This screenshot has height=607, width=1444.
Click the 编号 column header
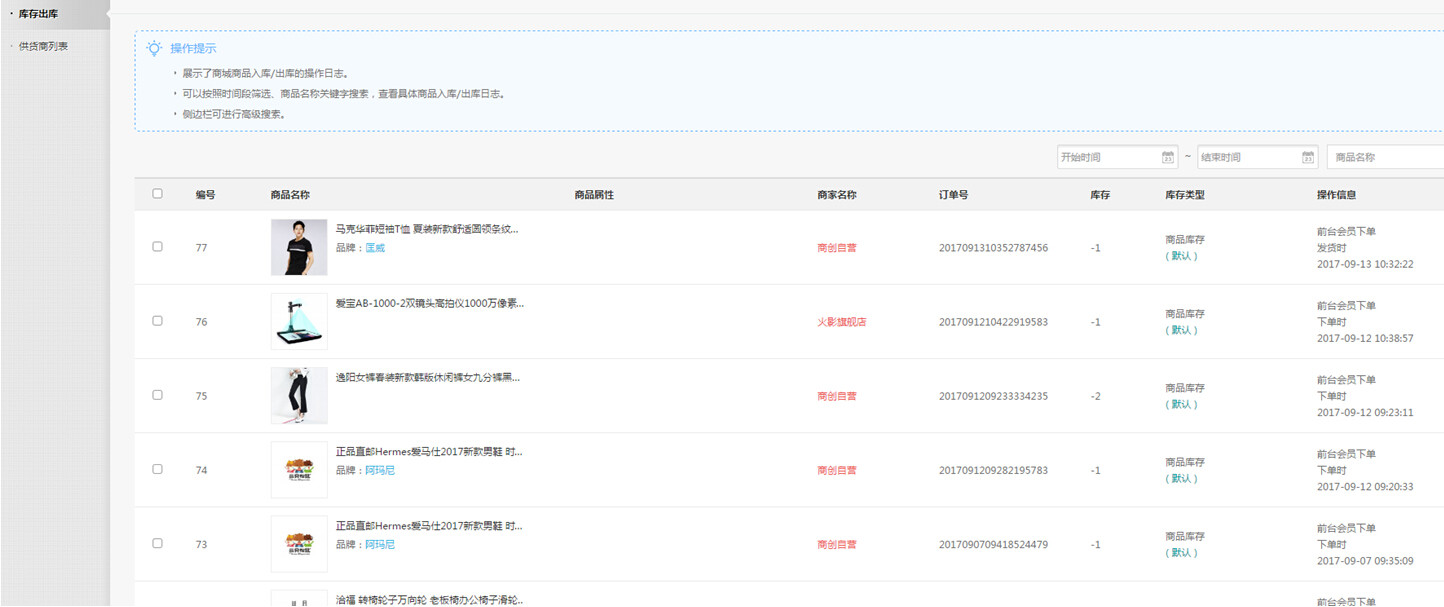point(205,195)
